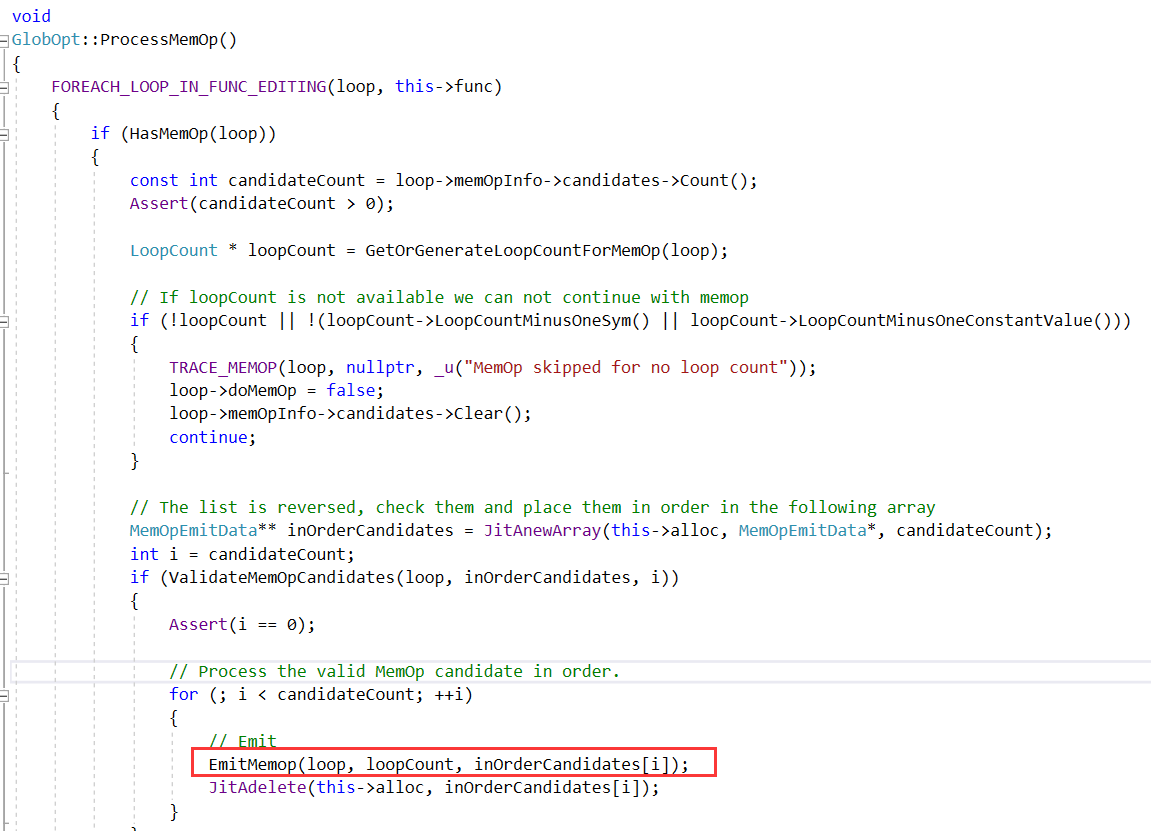This screenshot has height=831, width=1151.
Task: Click the void return type keyword
Action: [31, 17]
